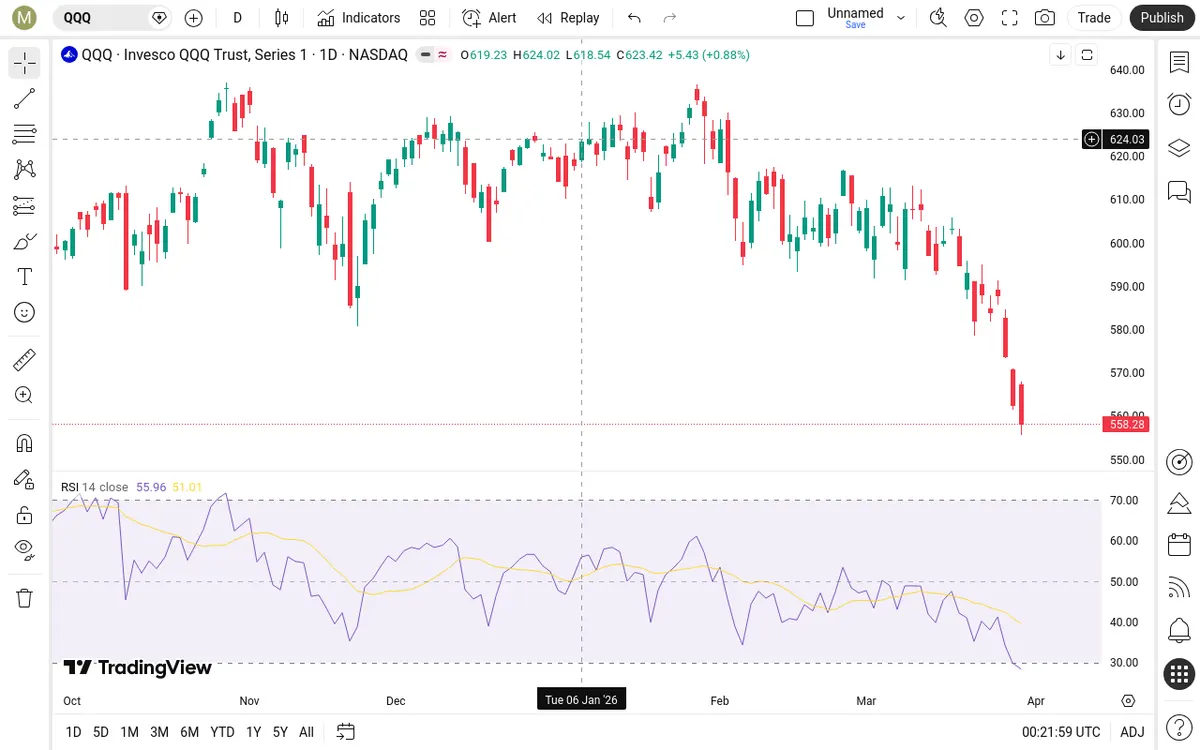The image size is (1200, 750).
Task: Show All time range
Action: (x=306, y=732)
